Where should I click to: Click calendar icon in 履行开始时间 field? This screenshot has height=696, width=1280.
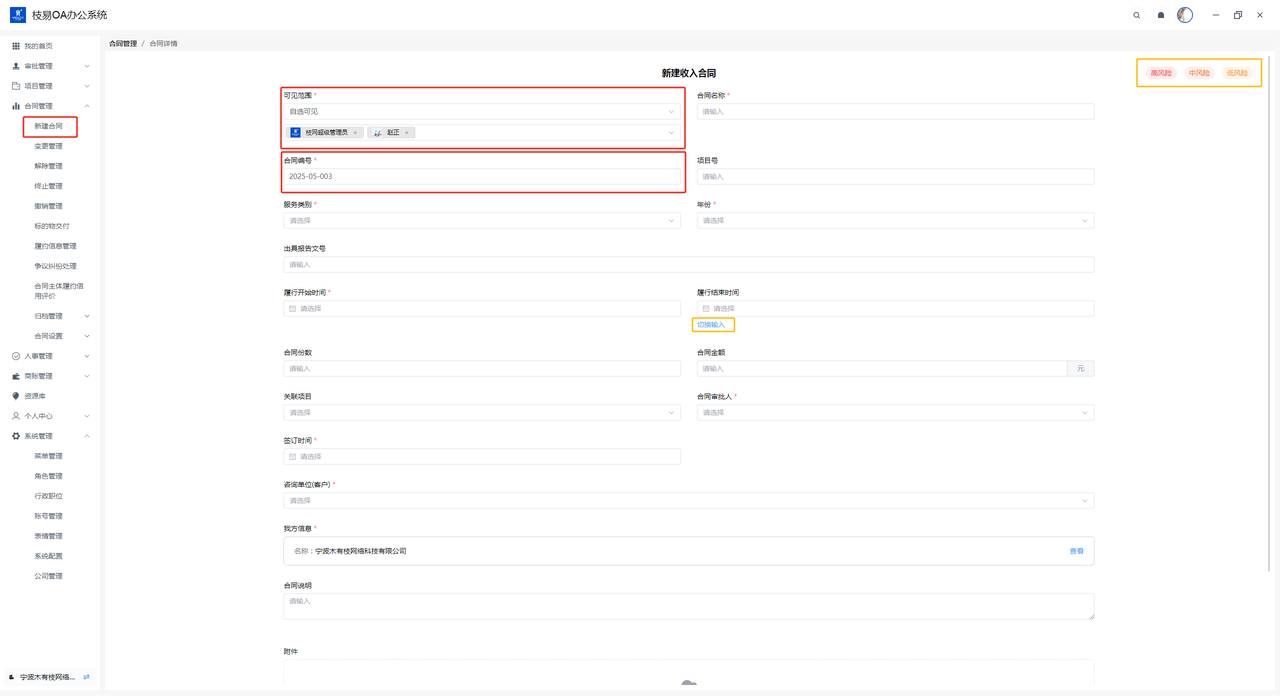293,309
